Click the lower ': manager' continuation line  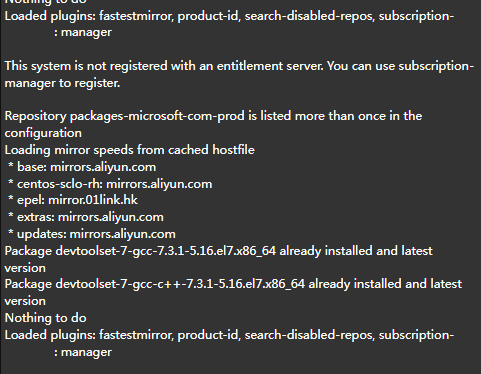(83, 352)
